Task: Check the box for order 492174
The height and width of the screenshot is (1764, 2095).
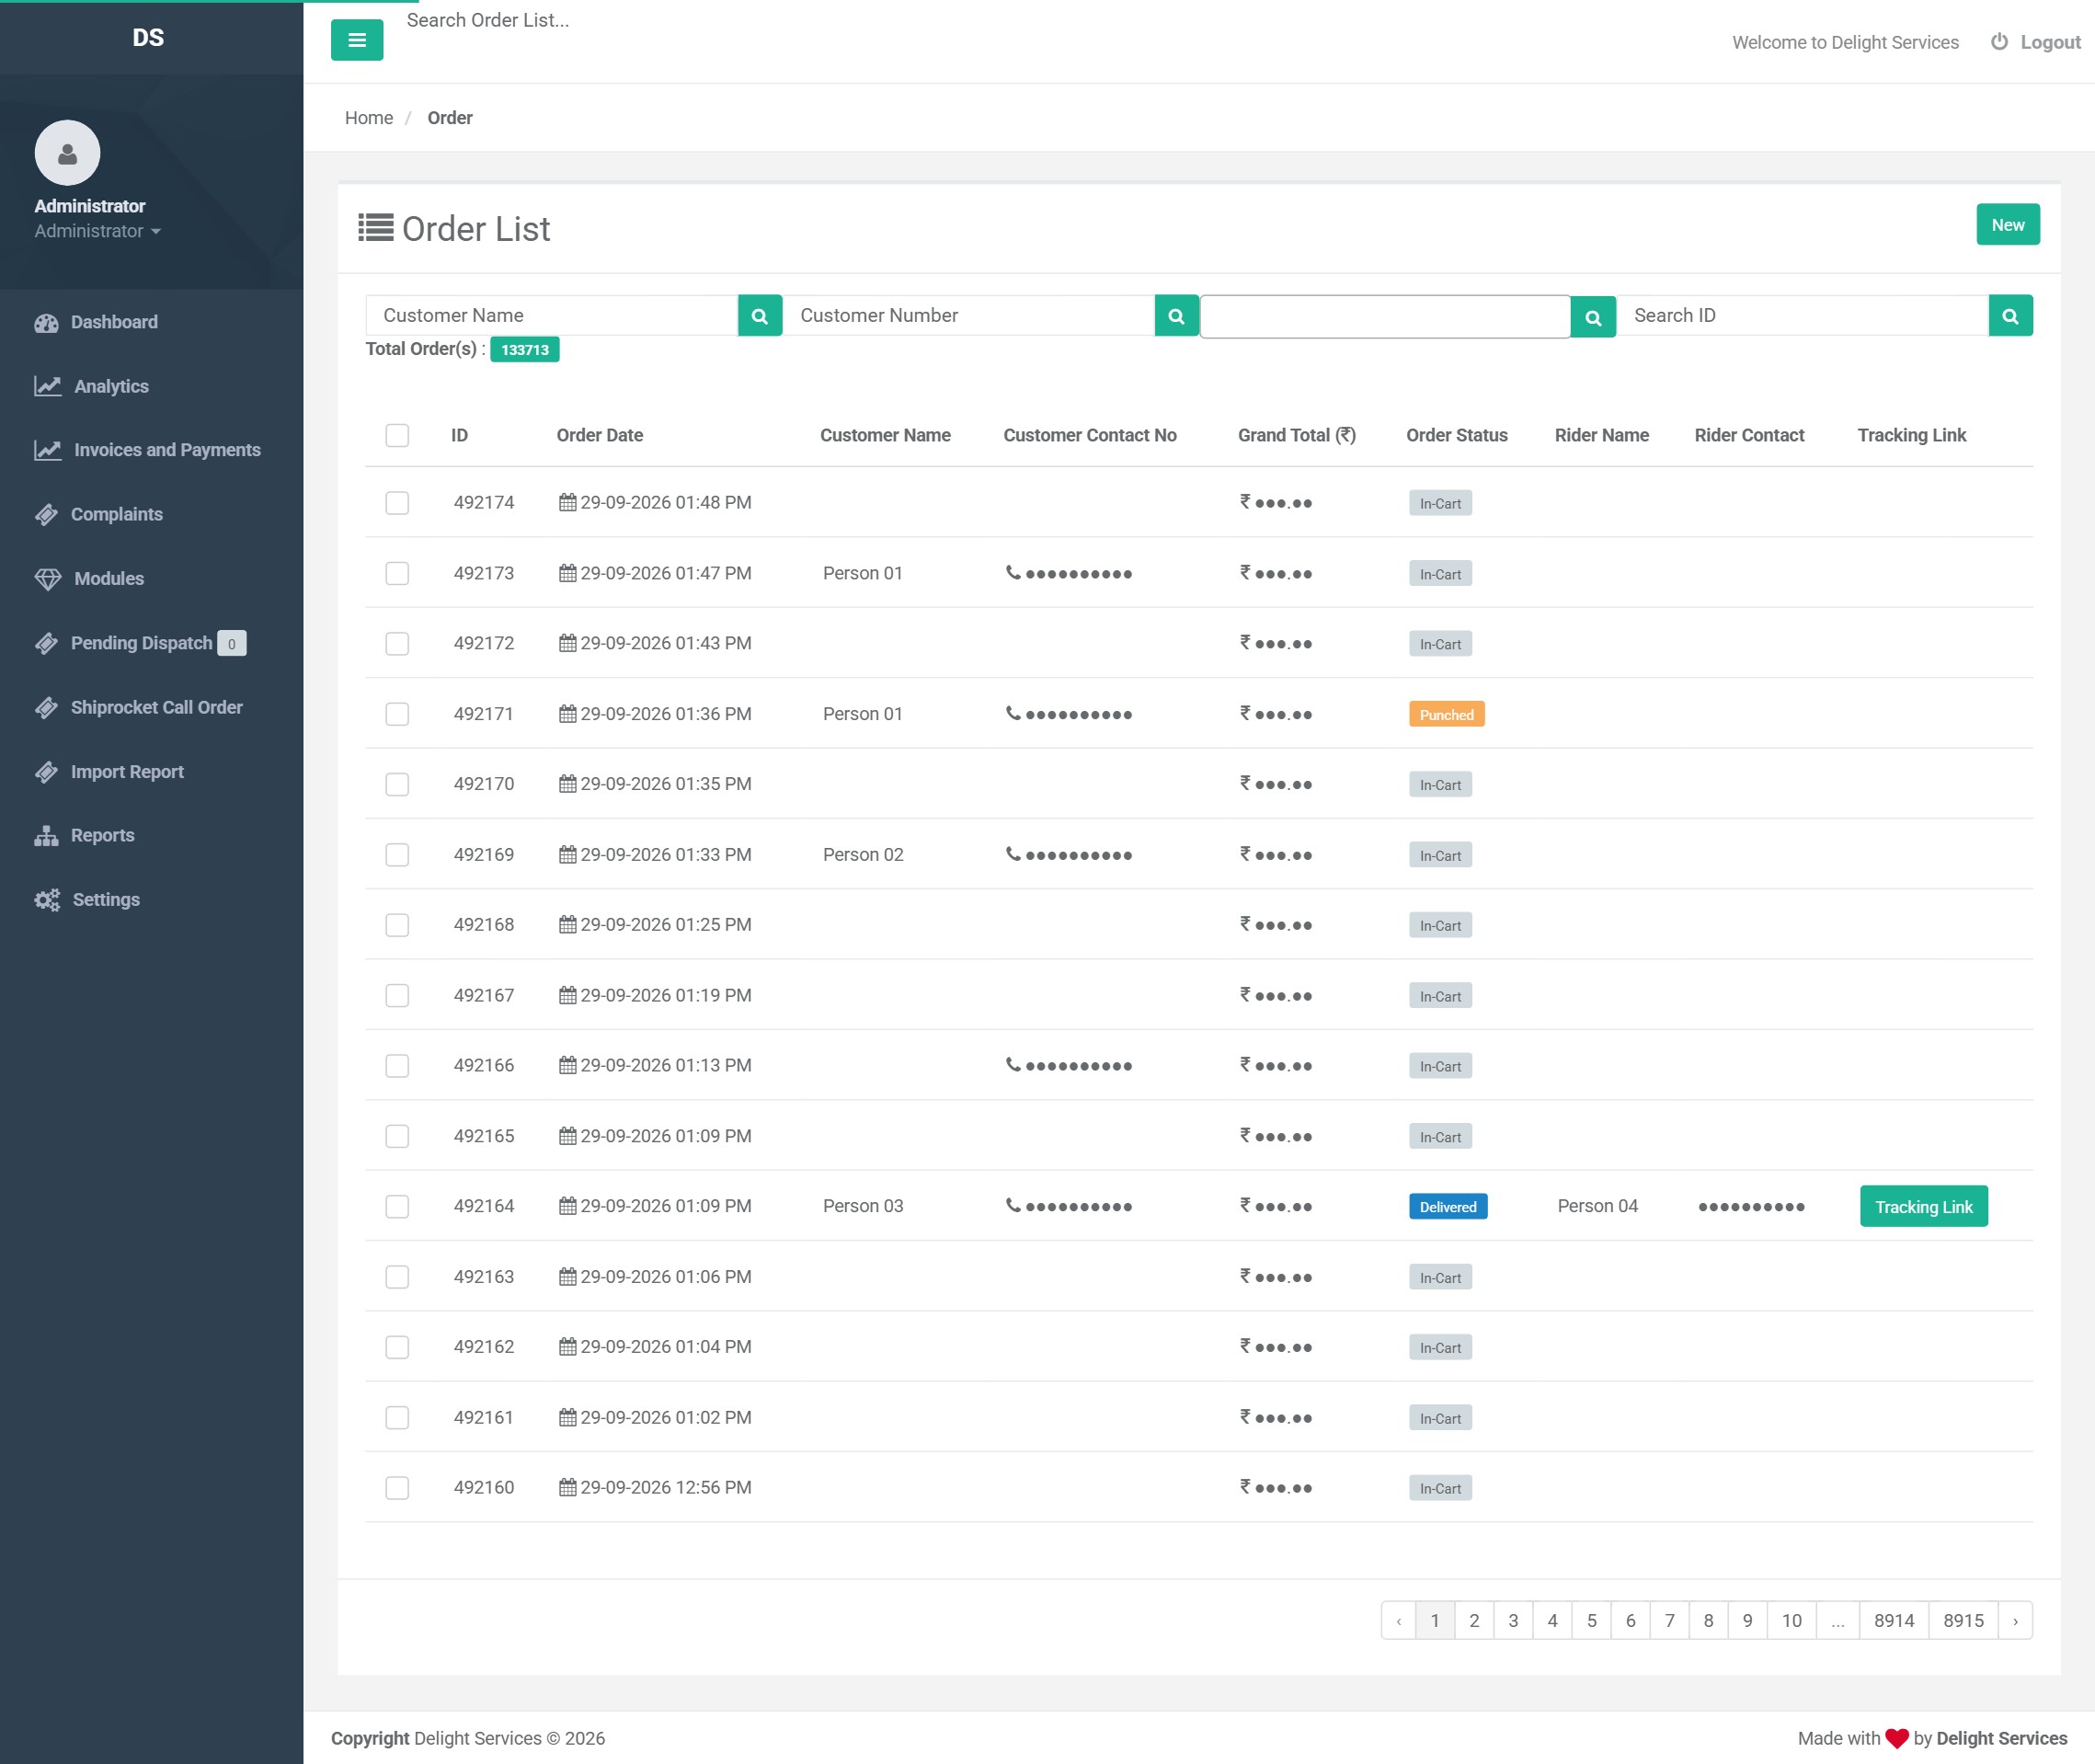Action: pyautogui.click(x=397, y=503)
